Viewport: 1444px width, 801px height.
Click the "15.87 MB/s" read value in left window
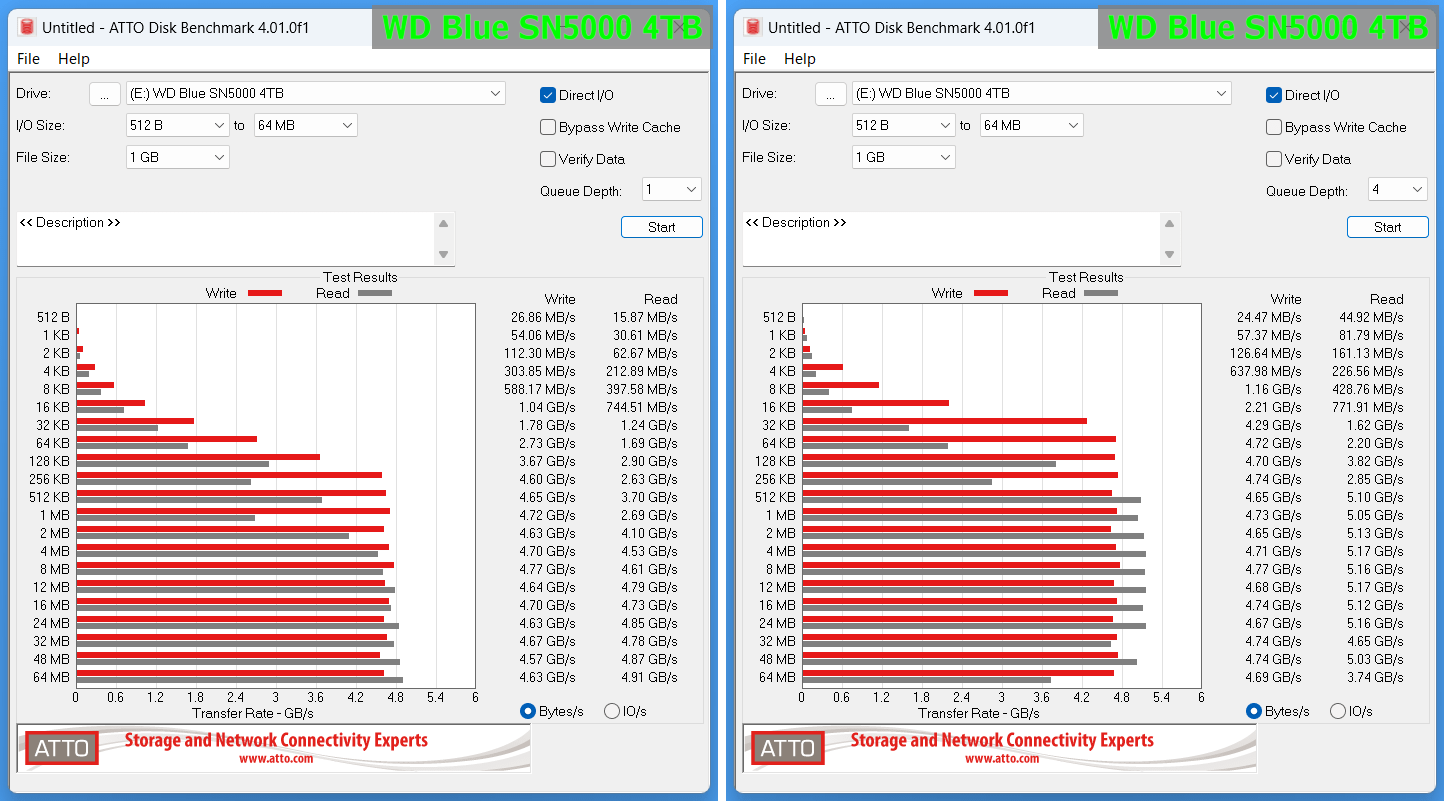(x=645, y=317)
